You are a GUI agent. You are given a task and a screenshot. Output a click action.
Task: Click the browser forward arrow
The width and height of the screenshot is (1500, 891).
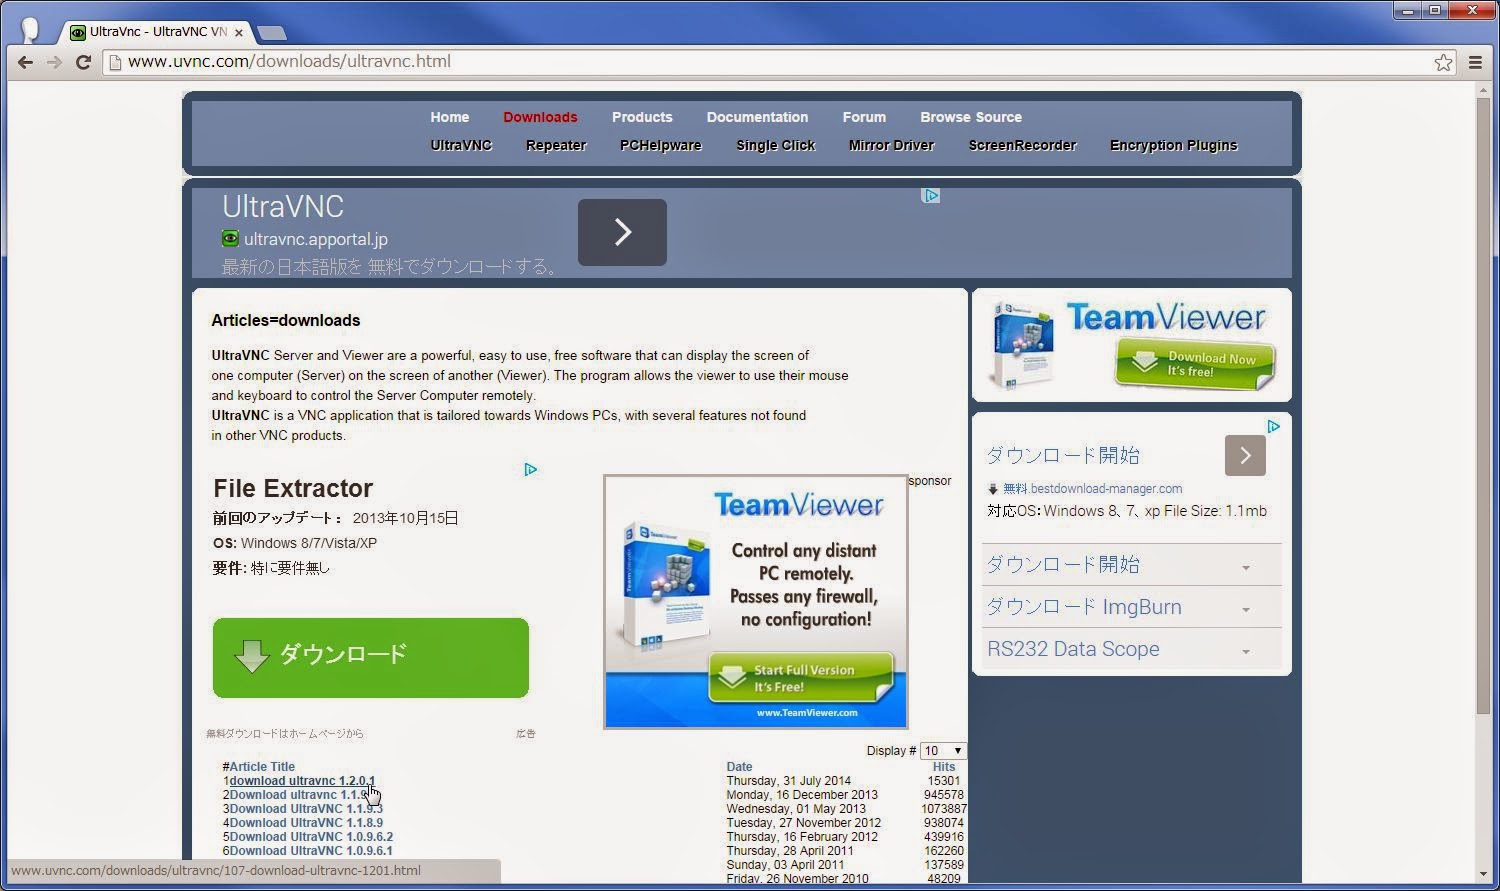tap(55, 62)
